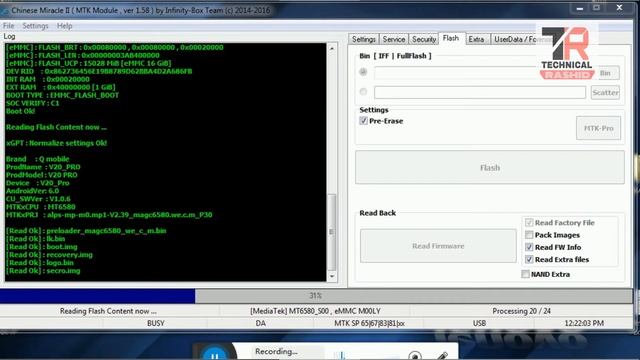
Task: Click log line 'Boot Ok!'
Action: (20, 111)
